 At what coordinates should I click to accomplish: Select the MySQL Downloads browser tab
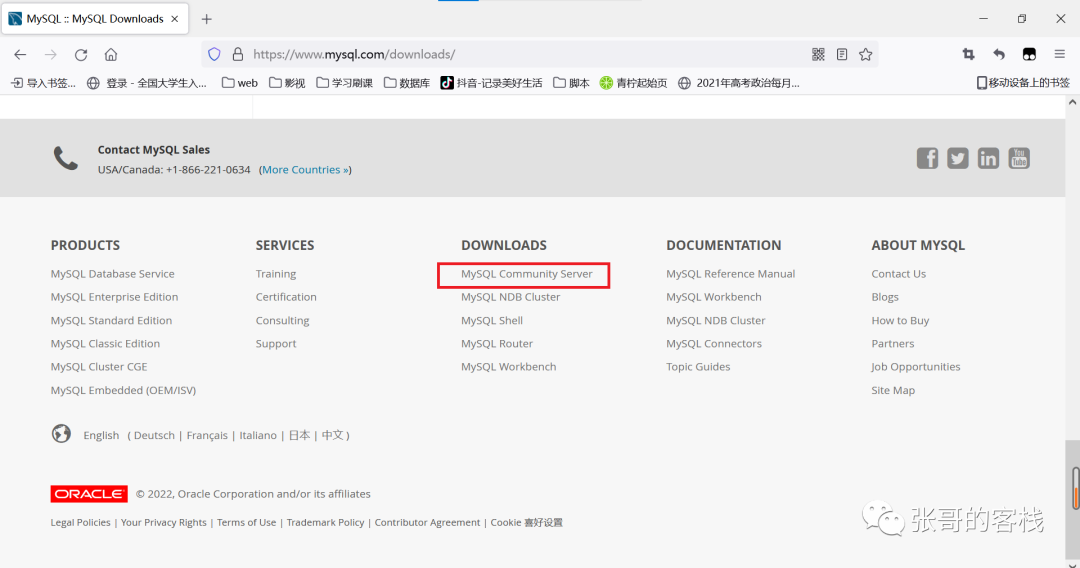point(94,19)
